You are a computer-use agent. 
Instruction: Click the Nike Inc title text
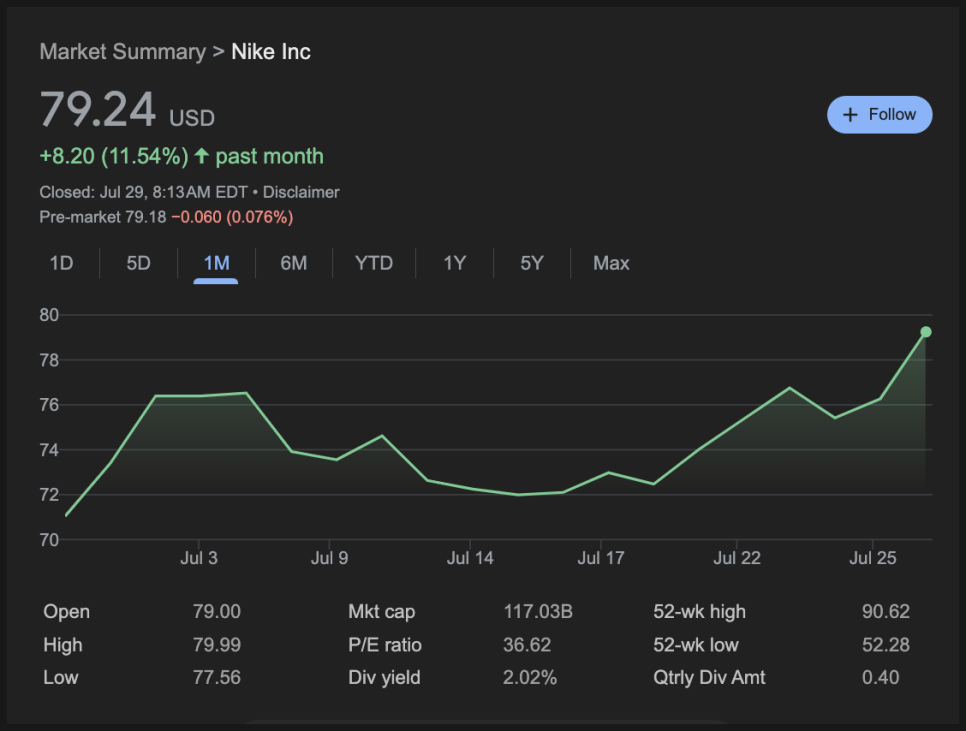click(271, 52)
